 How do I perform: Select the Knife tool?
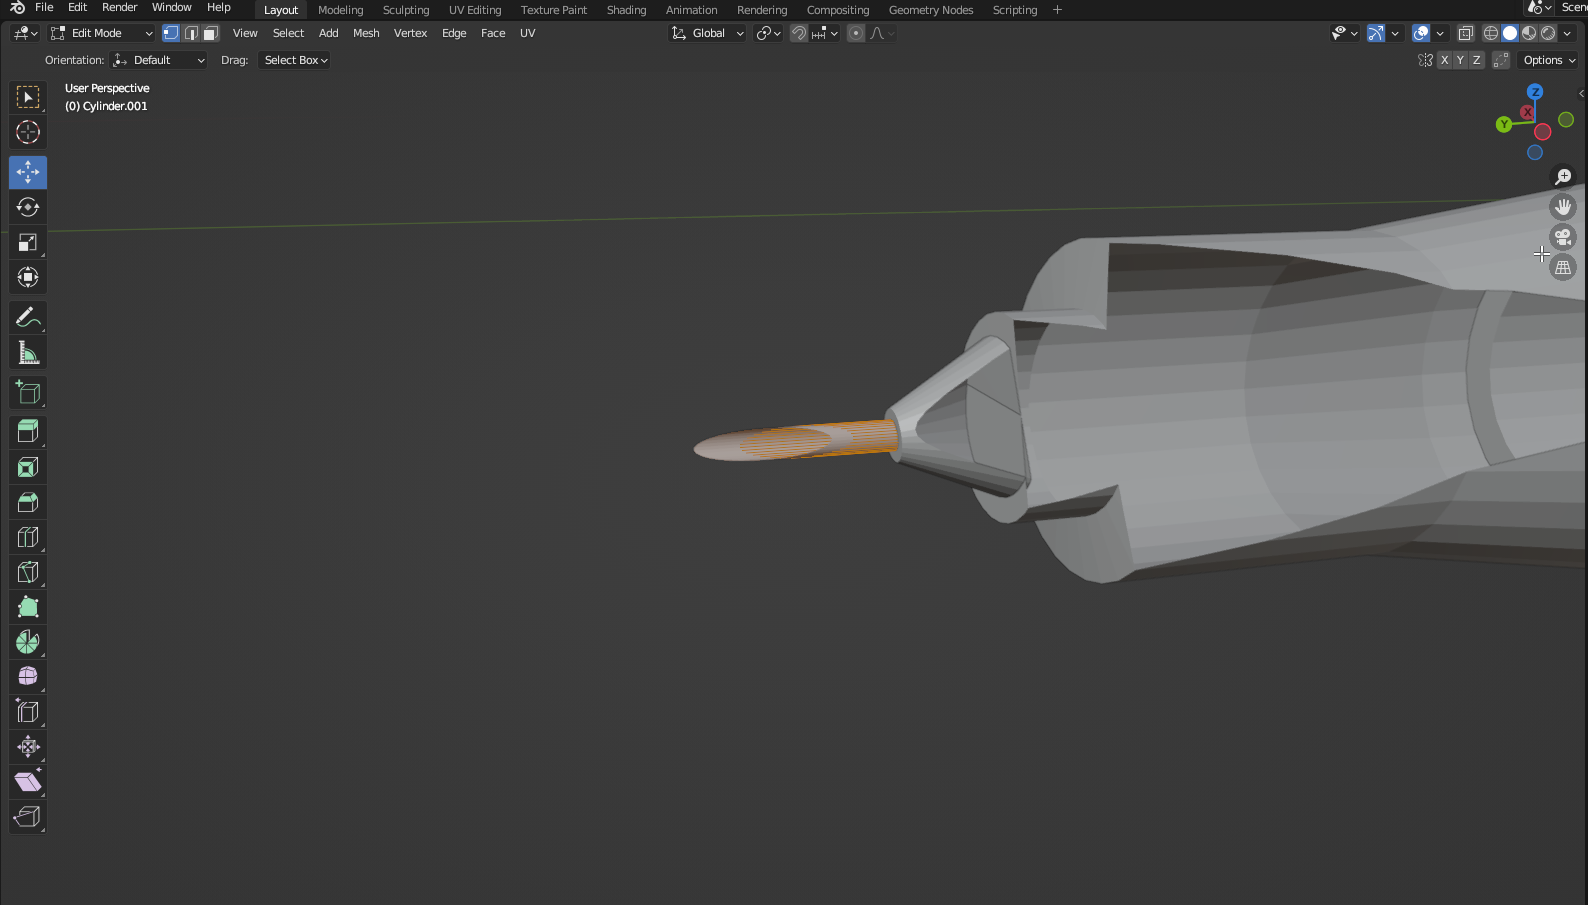[28, 572]
